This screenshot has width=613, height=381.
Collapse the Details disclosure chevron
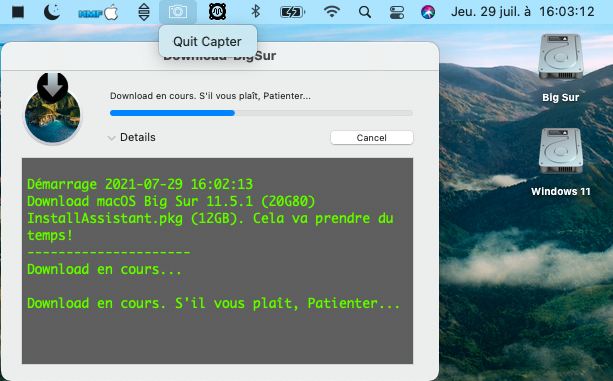point(111,138)
